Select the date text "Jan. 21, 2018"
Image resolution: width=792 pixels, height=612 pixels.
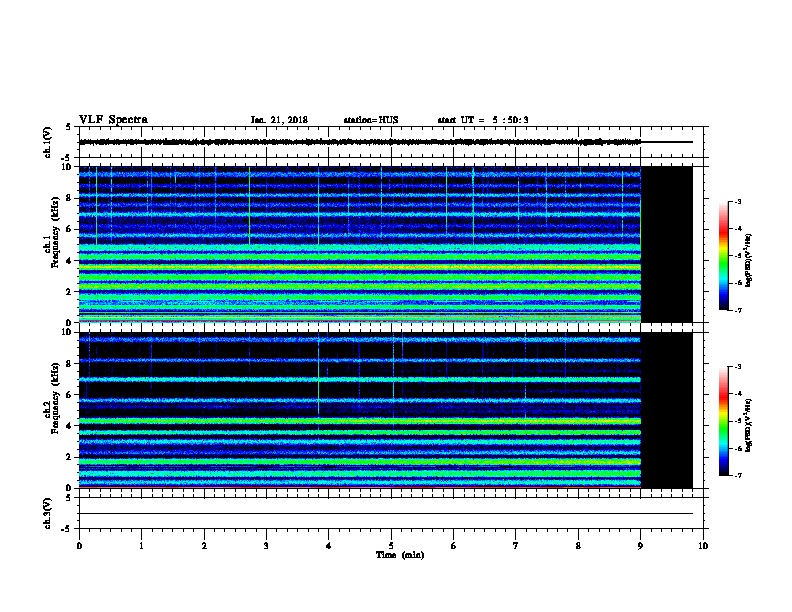tap(279, 120)
